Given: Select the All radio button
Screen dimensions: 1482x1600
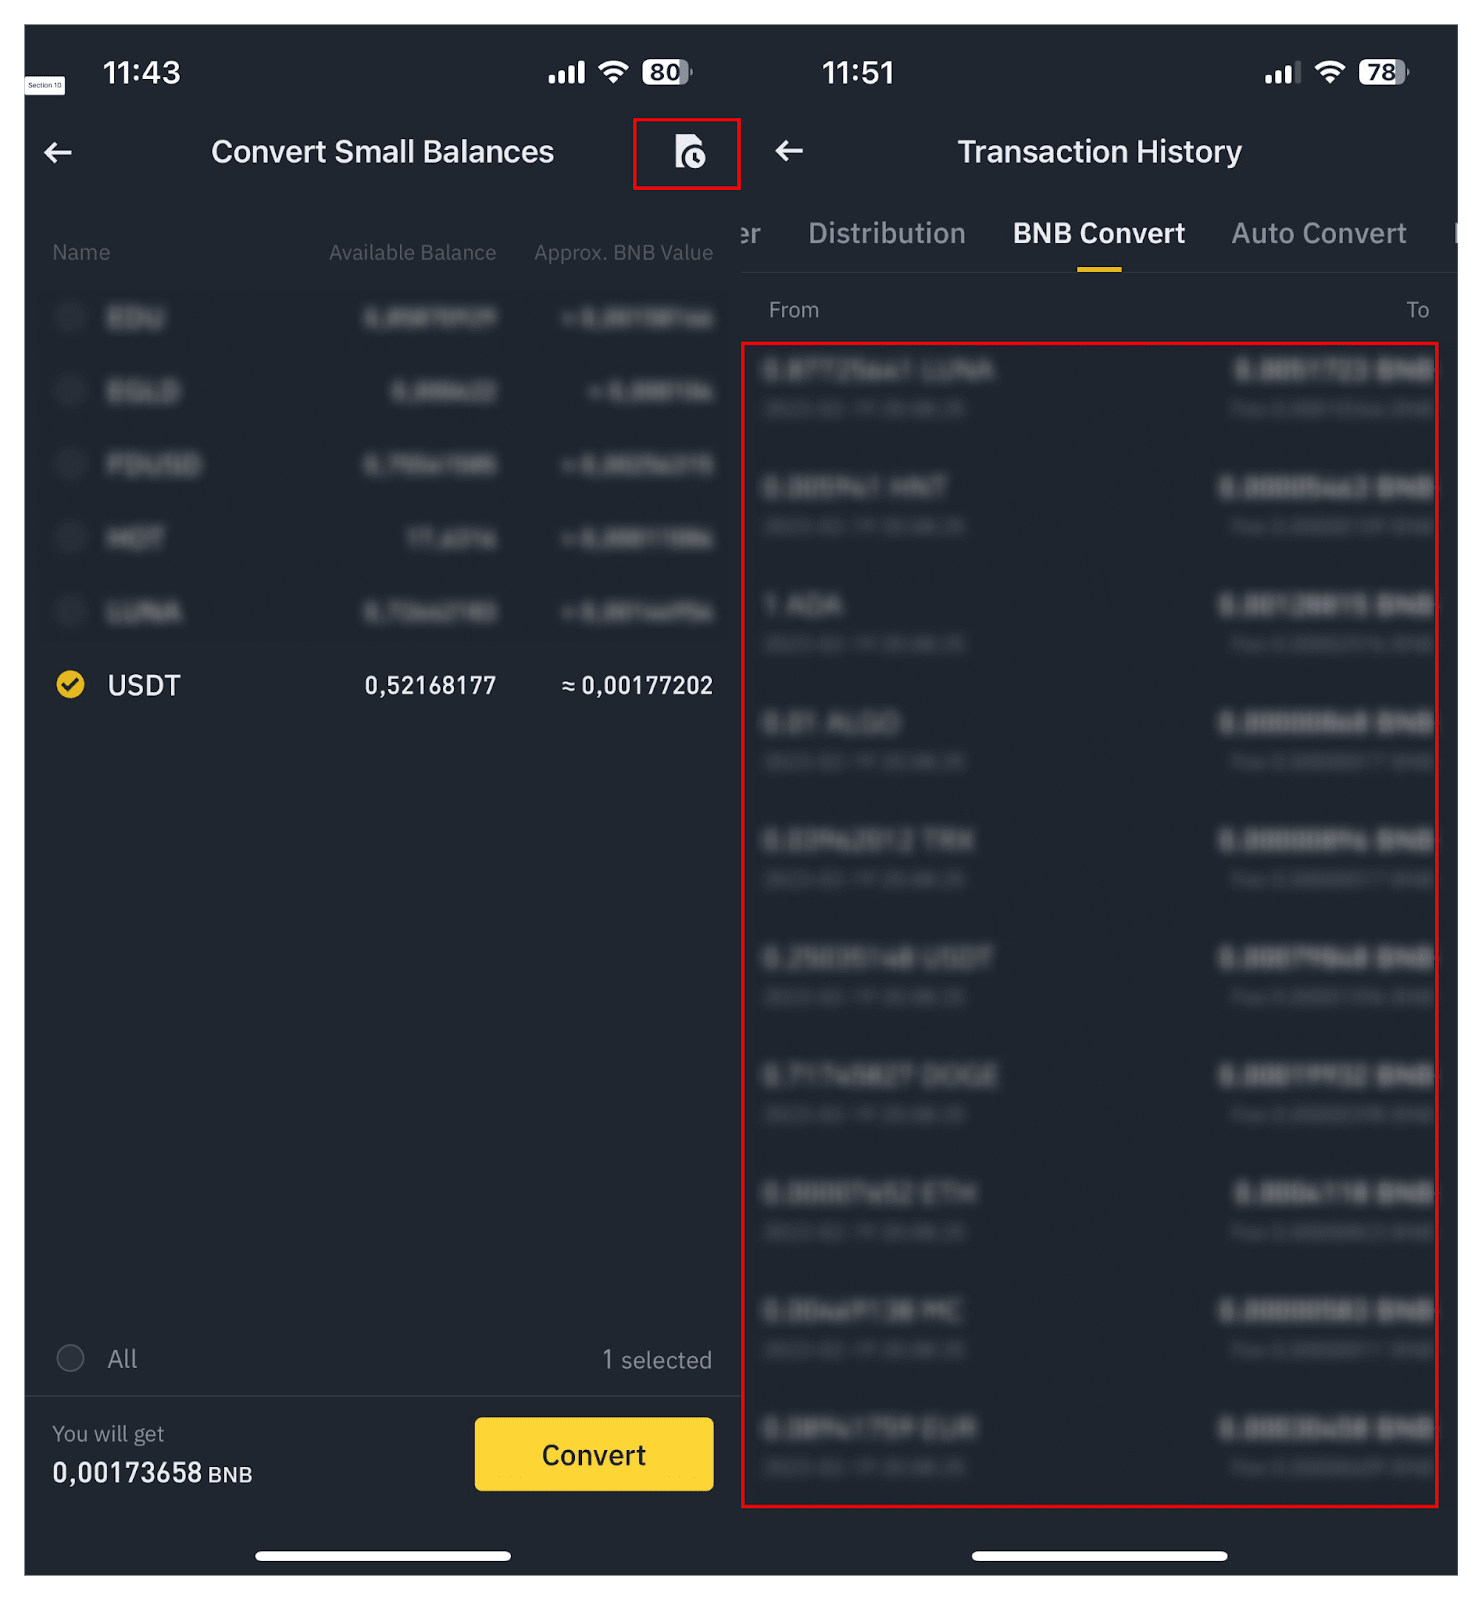Looking at the screenshot, I should pos(70,1358).
